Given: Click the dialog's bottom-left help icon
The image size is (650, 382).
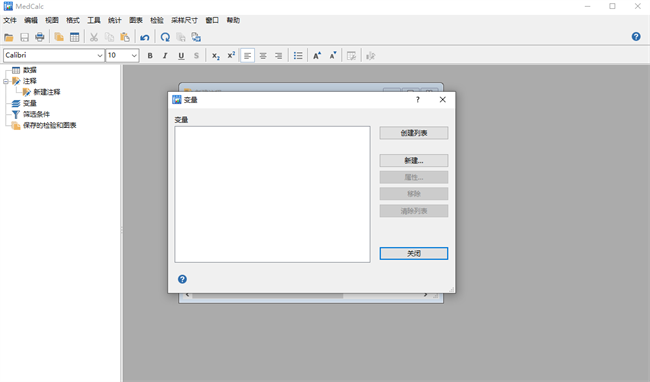Looking at the screenshot, I should (182, 279).
